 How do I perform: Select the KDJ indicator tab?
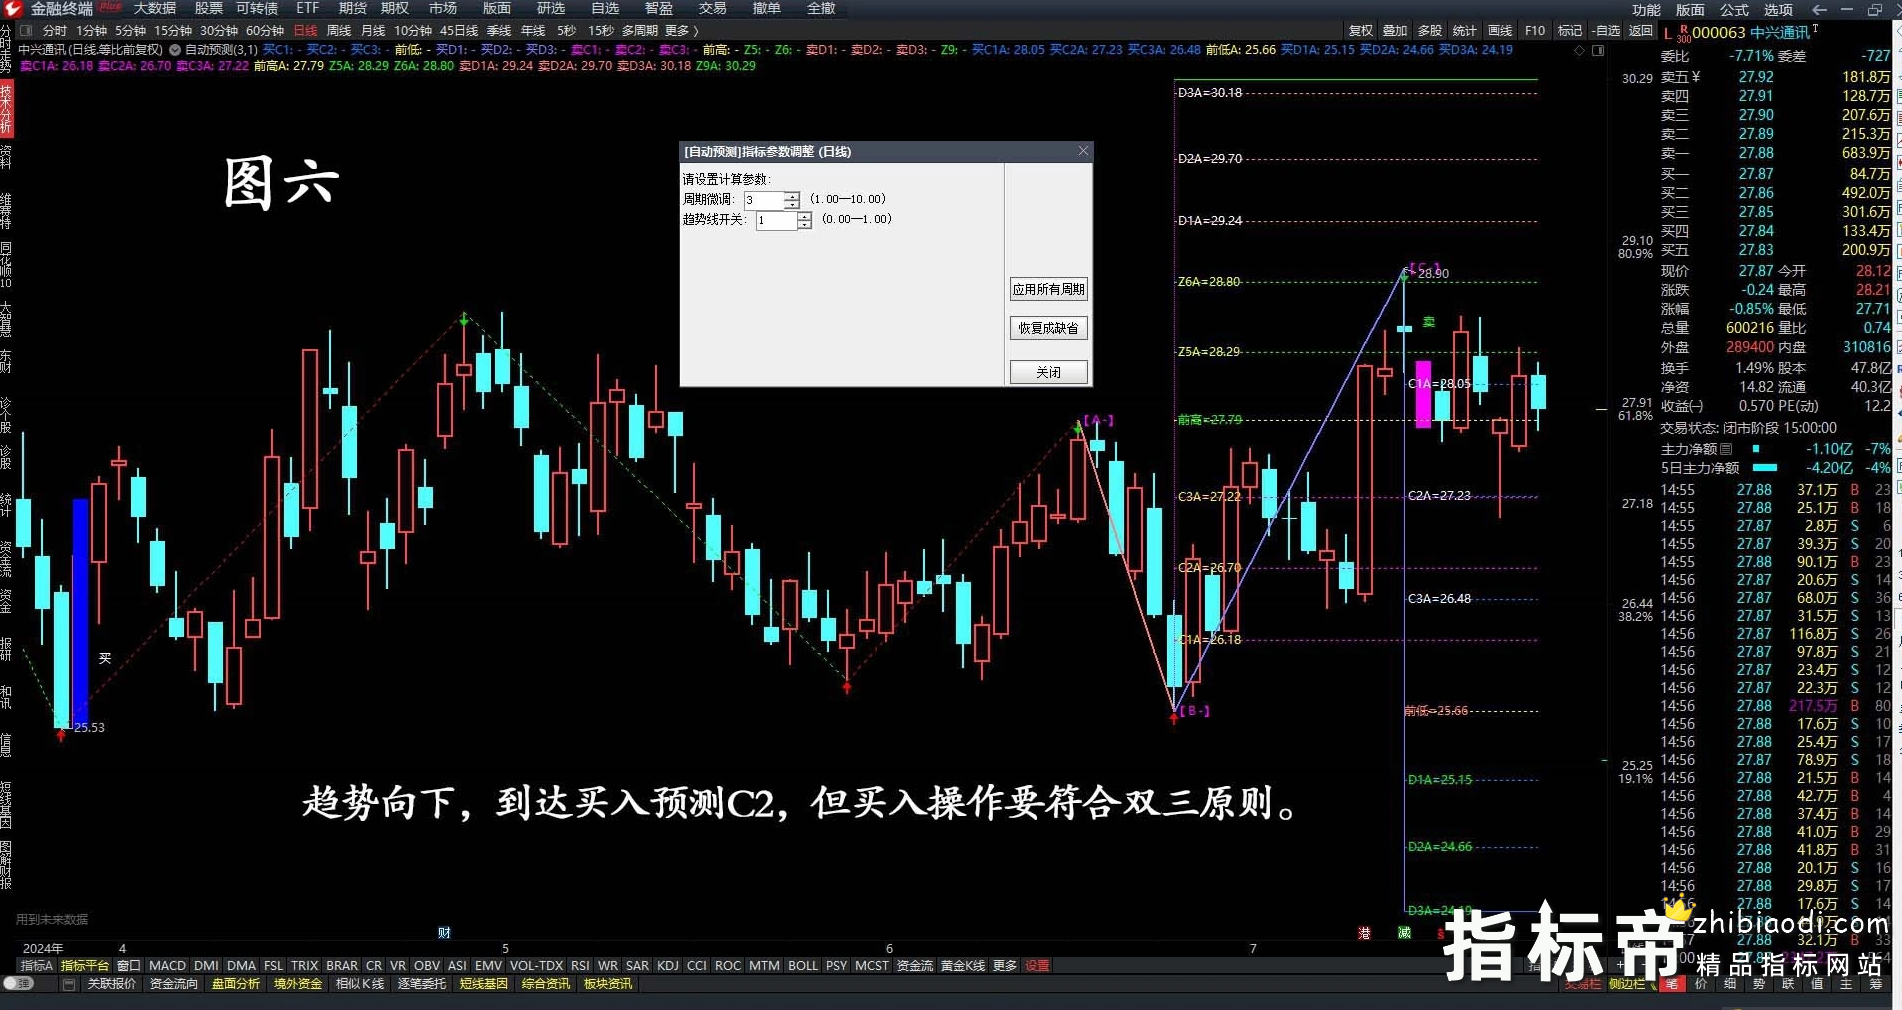click(667, 966)
